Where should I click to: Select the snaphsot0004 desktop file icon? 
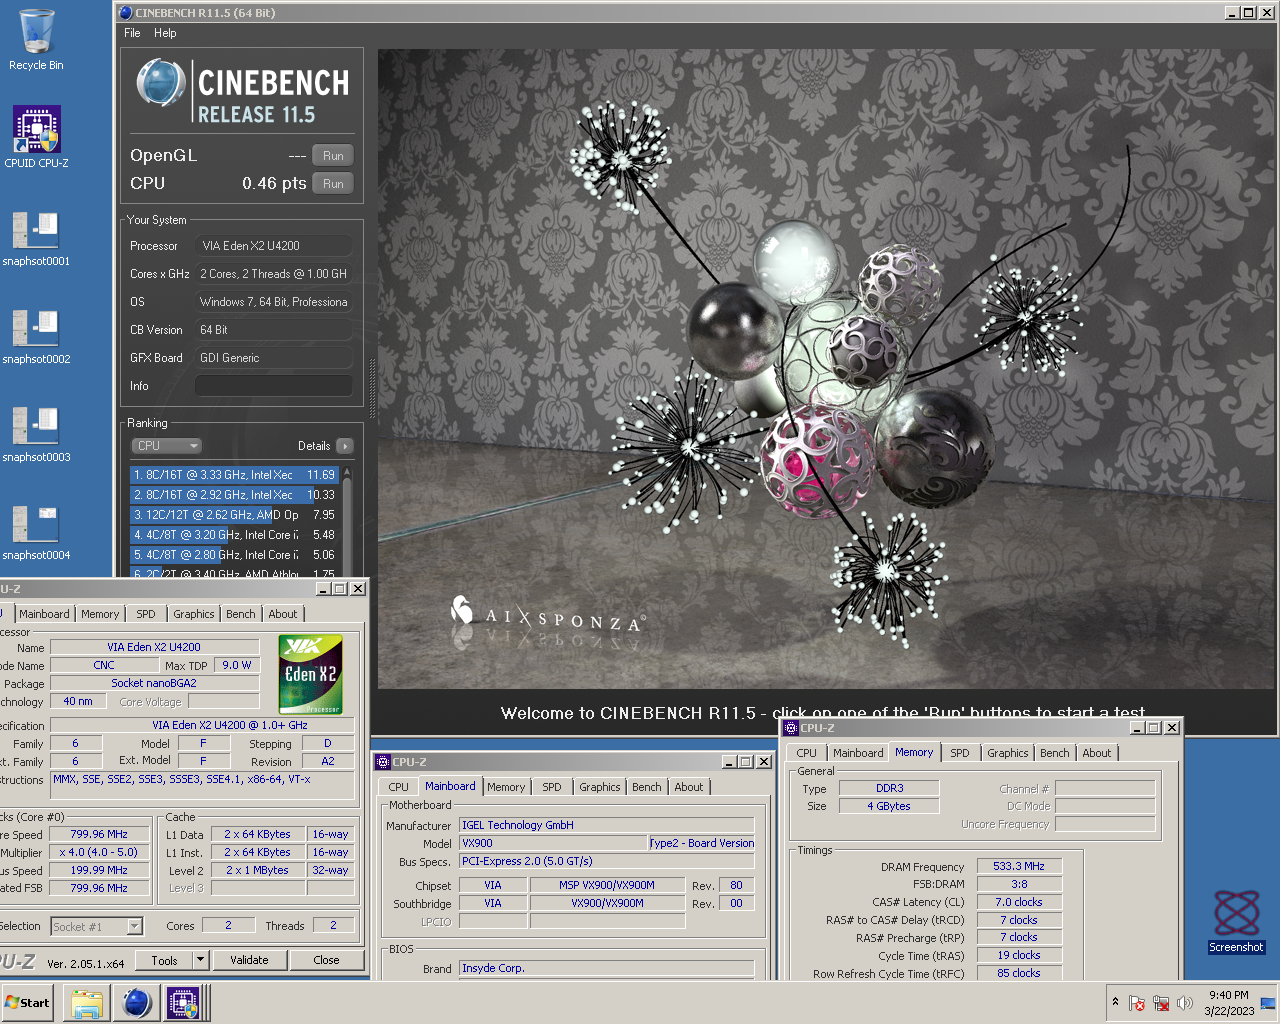point(36,532)
